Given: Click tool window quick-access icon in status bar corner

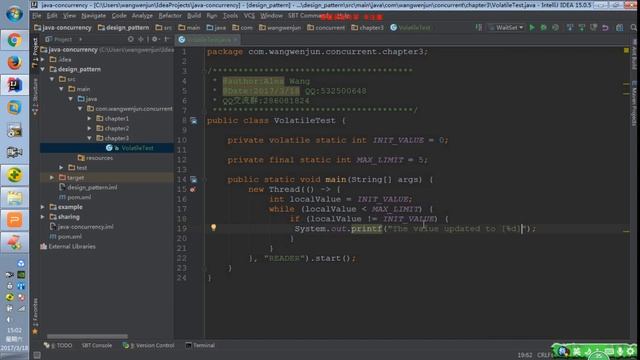Looking at the screenshot, I should 37,355.
